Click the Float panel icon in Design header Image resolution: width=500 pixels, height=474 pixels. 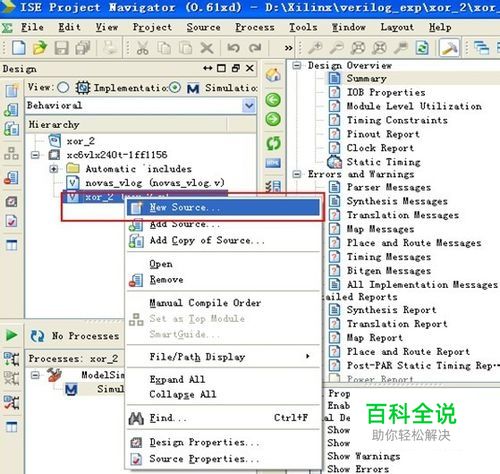point(236,68)
